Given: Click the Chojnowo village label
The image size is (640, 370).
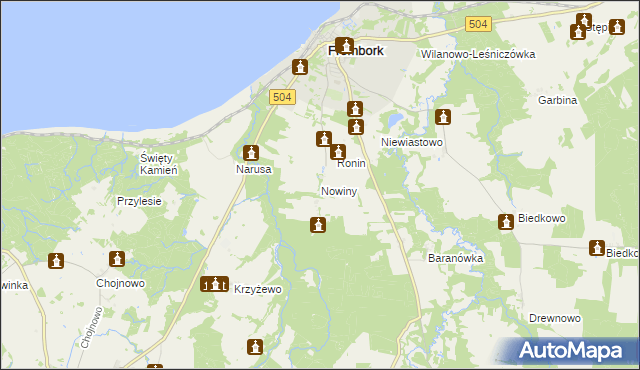Looking at the screenshot, I should click(x=120, y=283).
